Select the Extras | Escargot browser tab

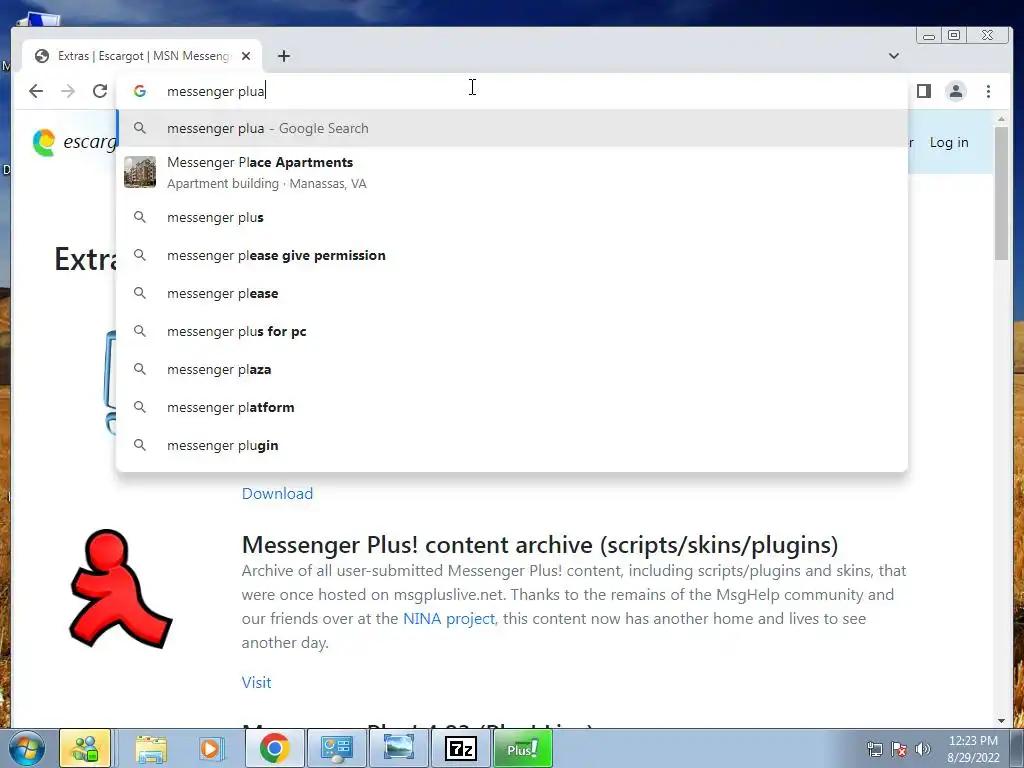click(142, 56)
